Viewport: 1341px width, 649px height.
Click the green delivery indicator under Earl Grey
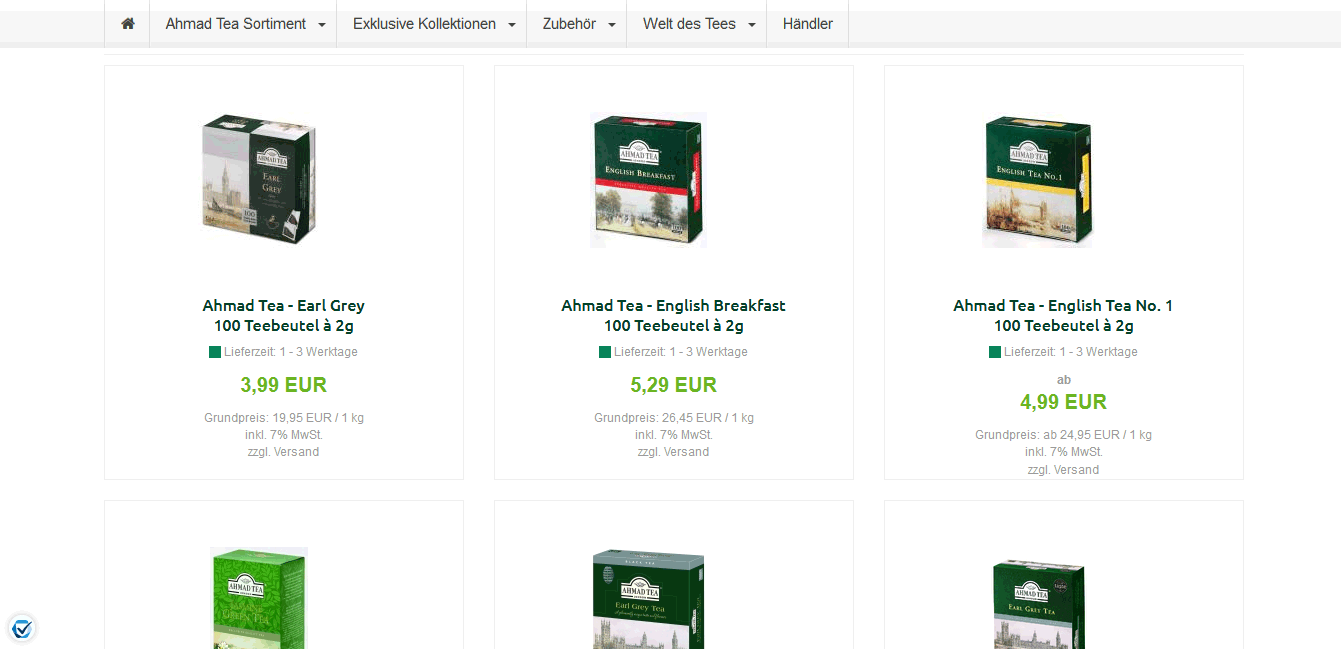tap(215, 352)
